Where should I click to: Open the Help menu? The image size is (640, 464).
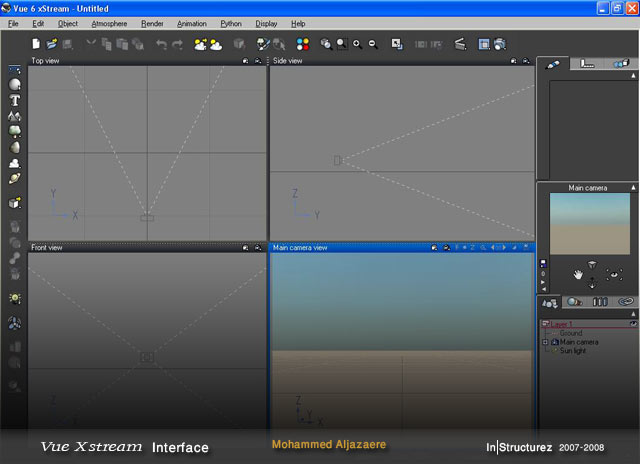(298, 24)
